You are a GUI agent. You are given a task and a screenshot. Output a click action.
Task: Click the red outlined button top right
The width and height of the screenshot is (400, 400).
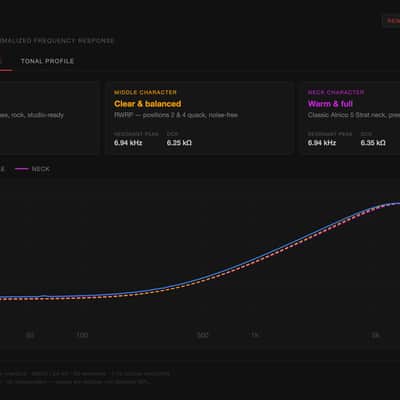coord(392,21)
